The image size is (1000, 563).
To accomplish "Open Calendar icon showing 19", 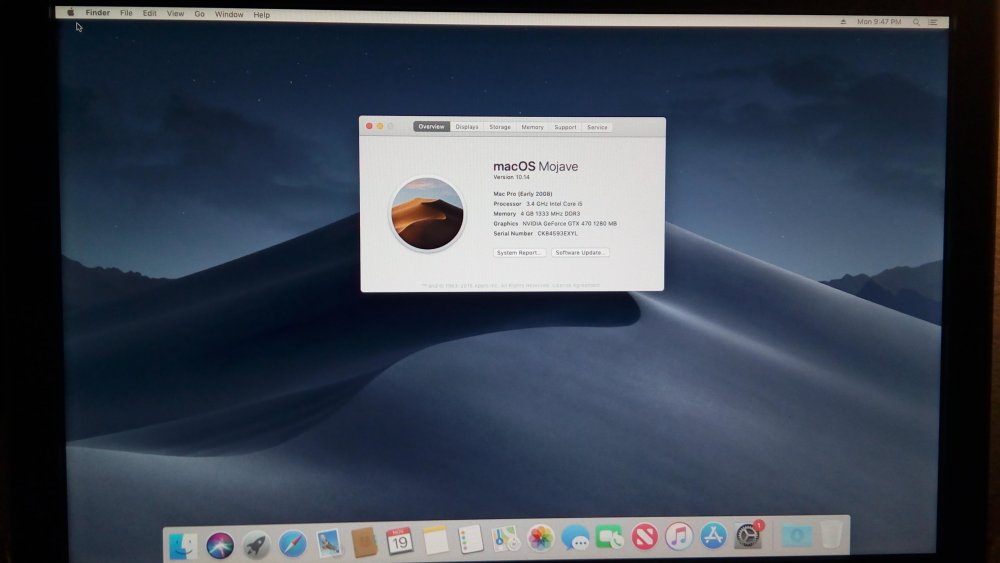I will point(400,541).
